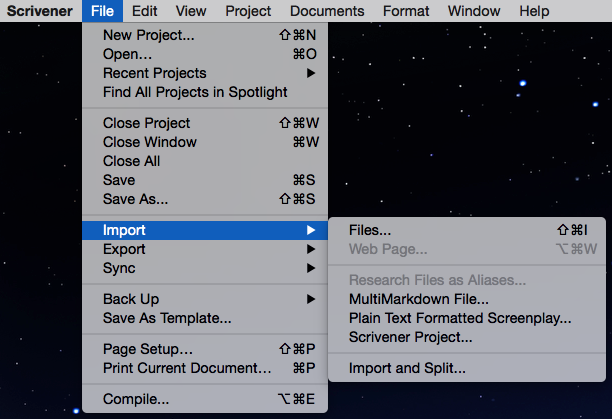This screenshot has width=612, height=419.
Task: Choose MultiMarkdown File import option
Action: (x=418, y=299)
